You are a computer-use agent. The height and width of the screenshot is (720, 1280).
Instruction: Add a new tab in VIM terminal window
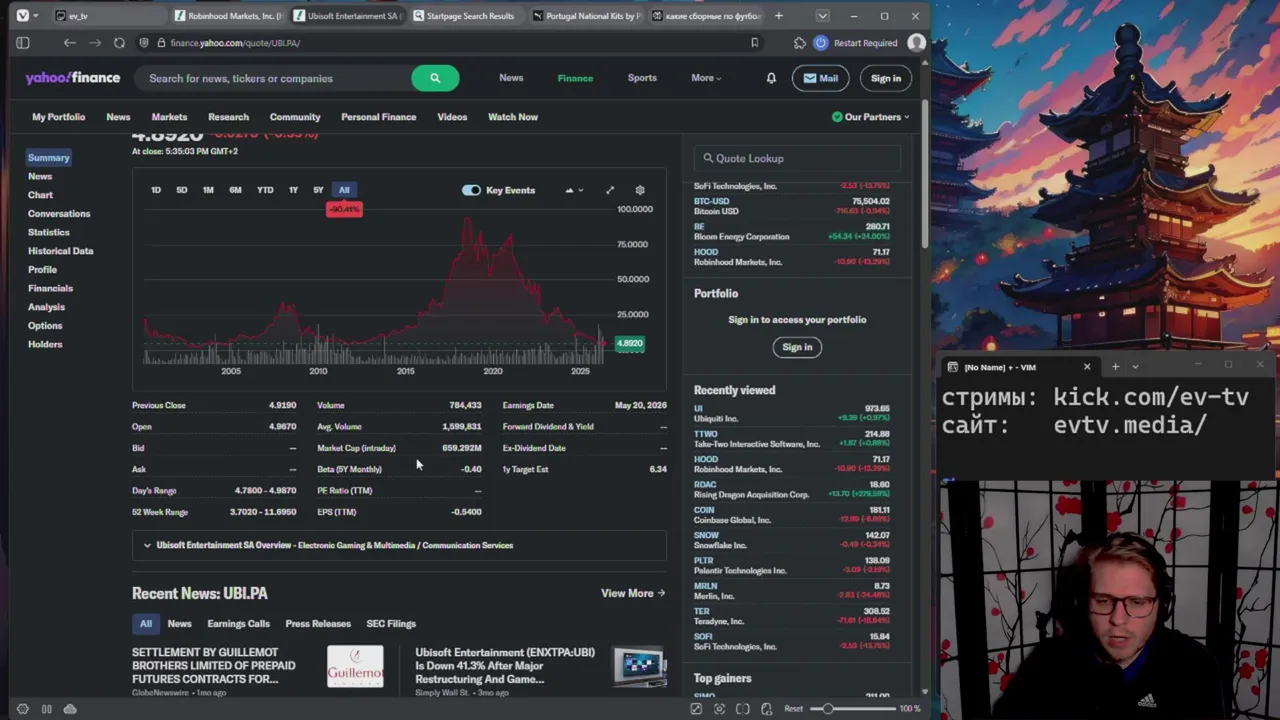(x=1115, y=367)
